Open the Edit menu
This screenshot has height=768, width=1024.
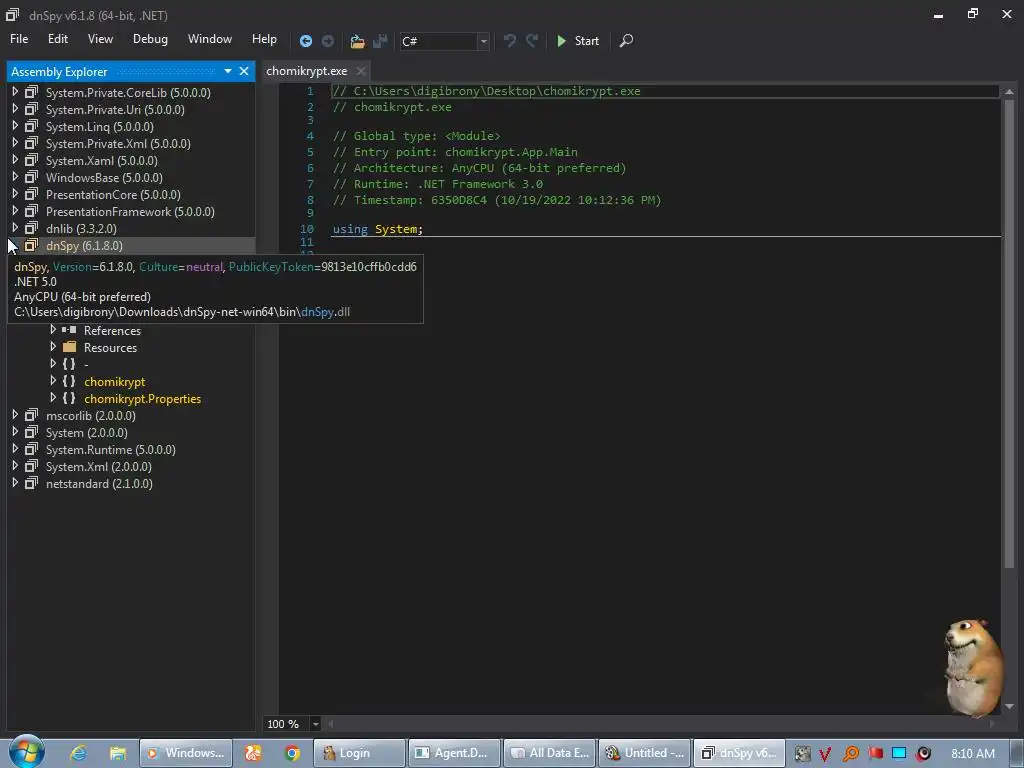click(x=57, y=39)
